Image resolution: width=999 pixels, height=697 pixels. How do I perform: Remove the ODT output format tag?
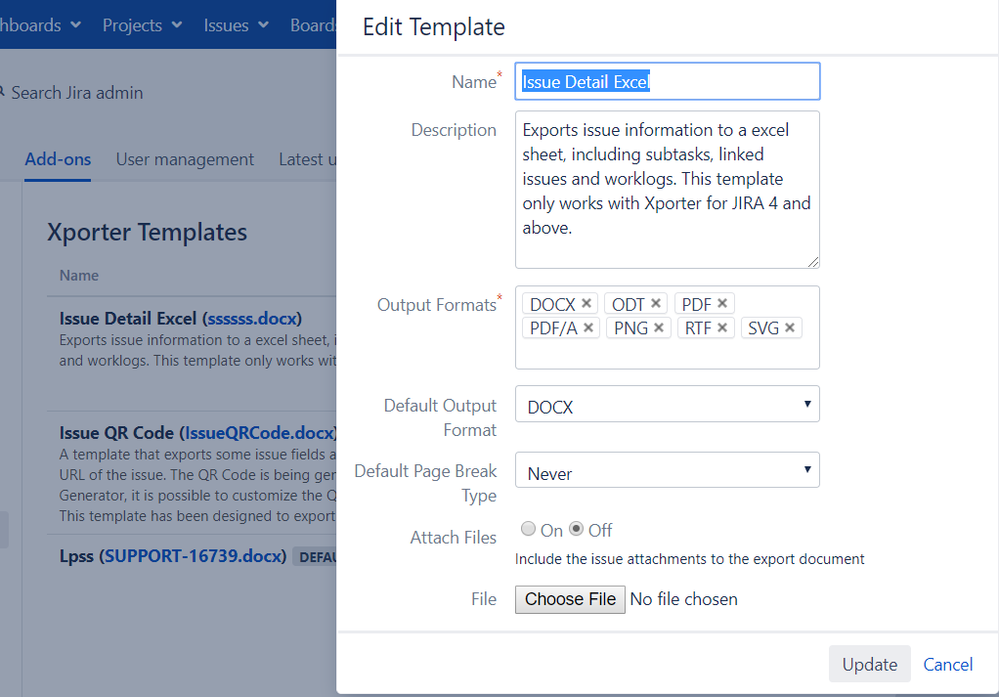pos(656,303)
